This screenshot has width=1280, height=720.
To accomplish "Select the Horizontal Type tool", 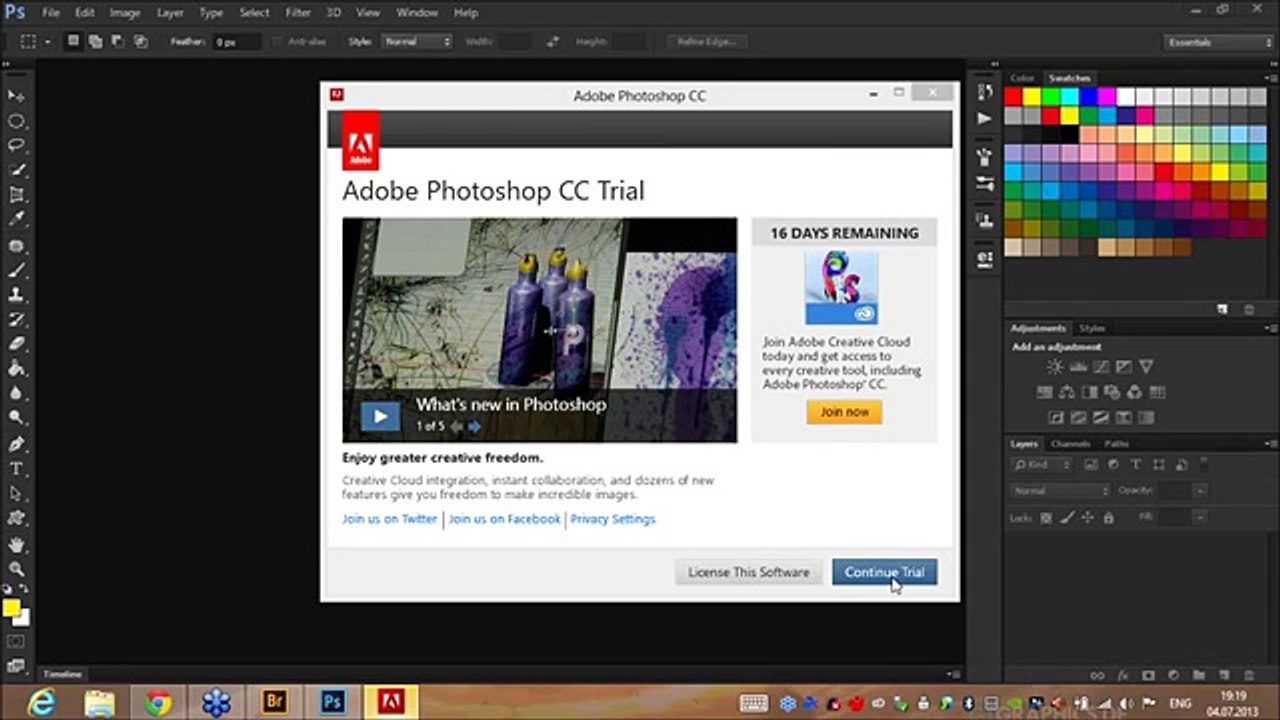I will click(17, 469).
